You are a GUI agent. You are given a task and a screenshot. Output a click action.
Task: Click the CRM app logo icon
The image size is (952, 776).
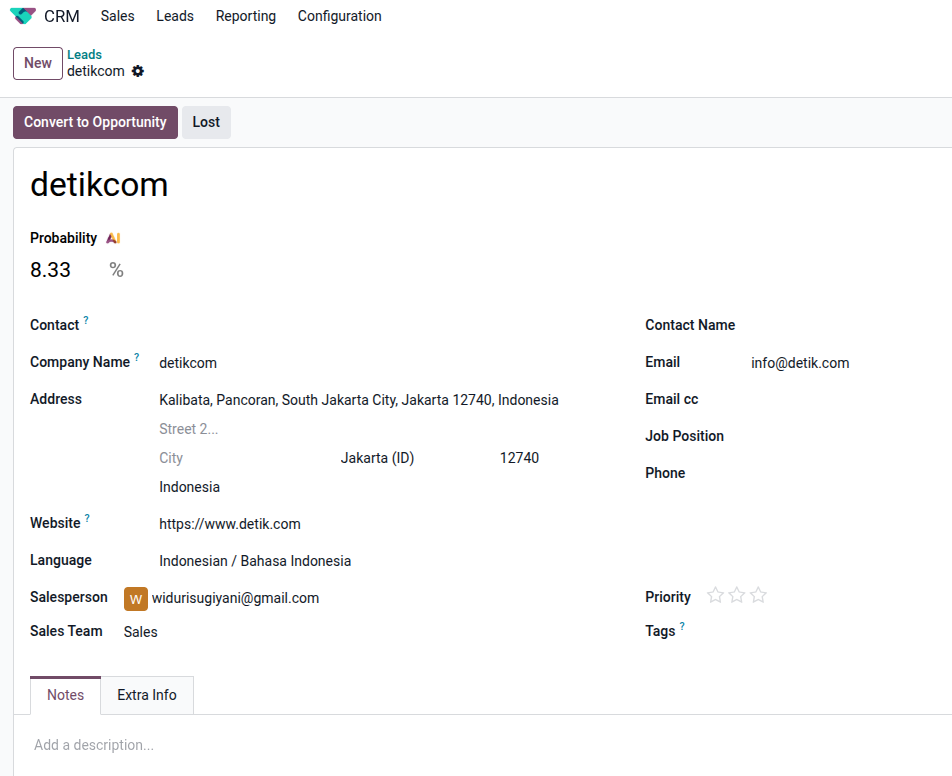click(x=22, y=16)
